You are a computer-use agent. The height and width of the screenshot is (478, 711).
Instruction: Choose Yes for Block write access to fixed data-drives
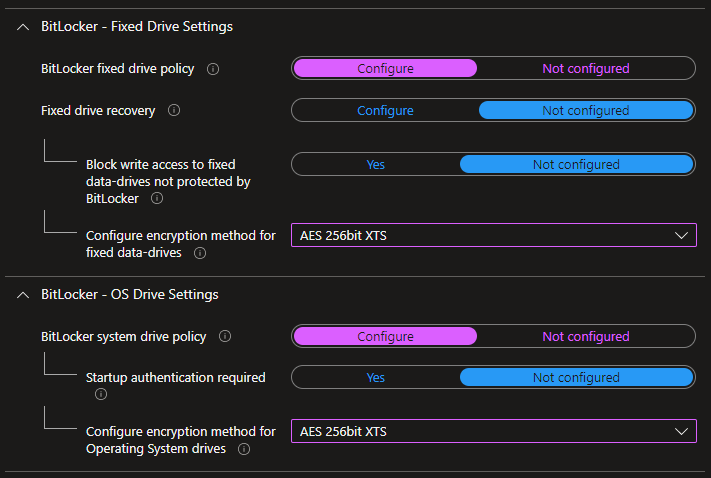(375, 165)
